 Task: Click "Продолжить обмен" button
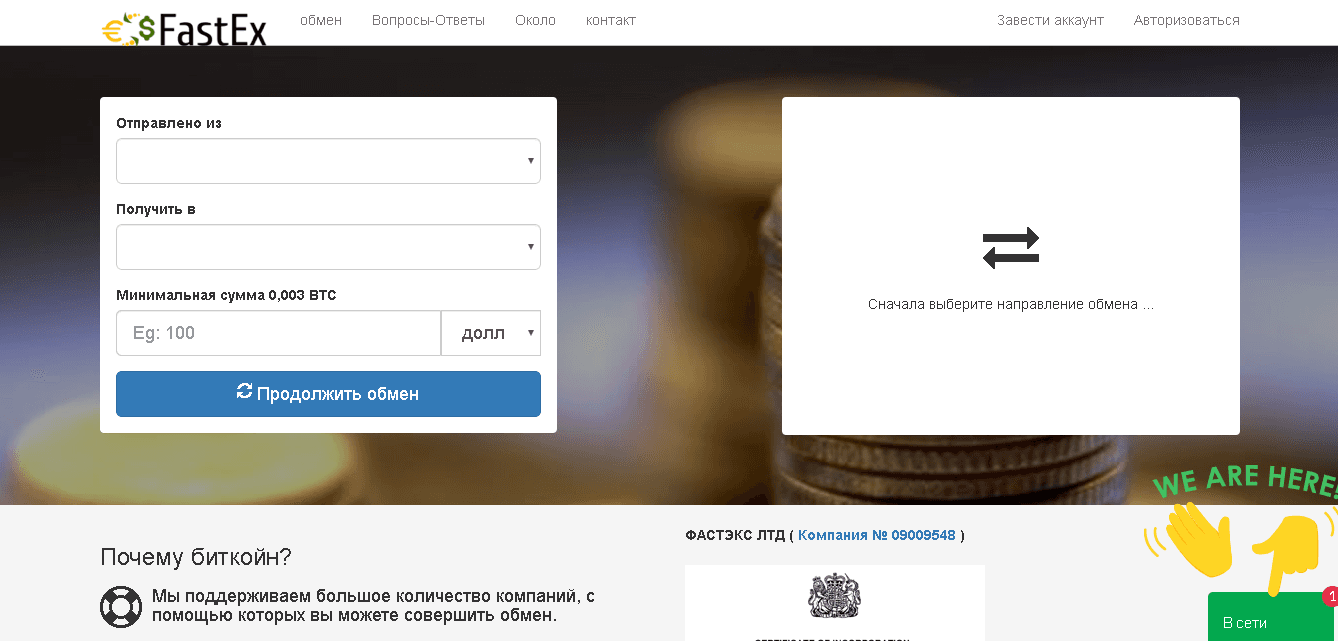(328, 394)
